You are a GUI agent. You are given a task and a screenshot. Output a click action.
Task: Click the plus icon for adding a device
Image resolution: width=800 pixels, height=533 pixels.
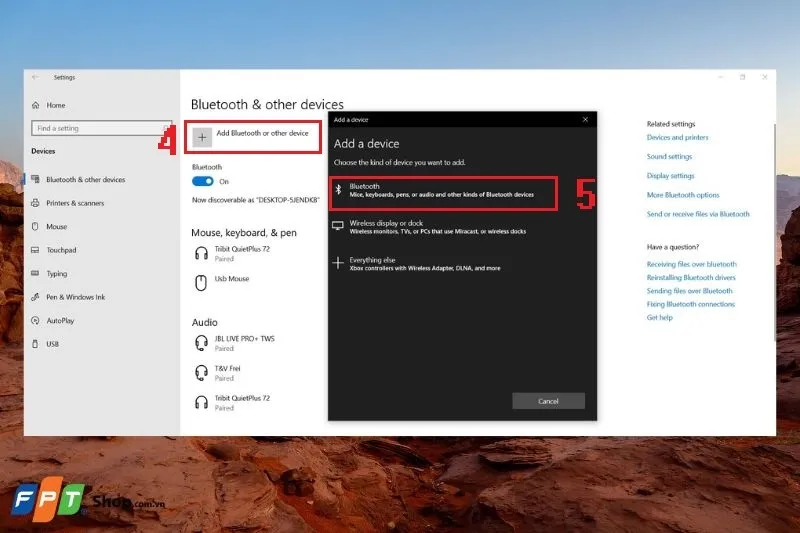pyautogui.click(x=203, y=136)
